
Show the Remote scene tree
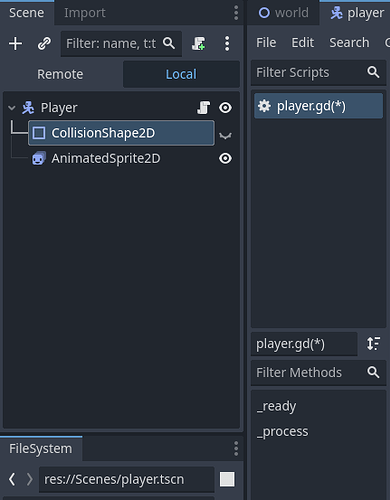[x=60, y=74]
